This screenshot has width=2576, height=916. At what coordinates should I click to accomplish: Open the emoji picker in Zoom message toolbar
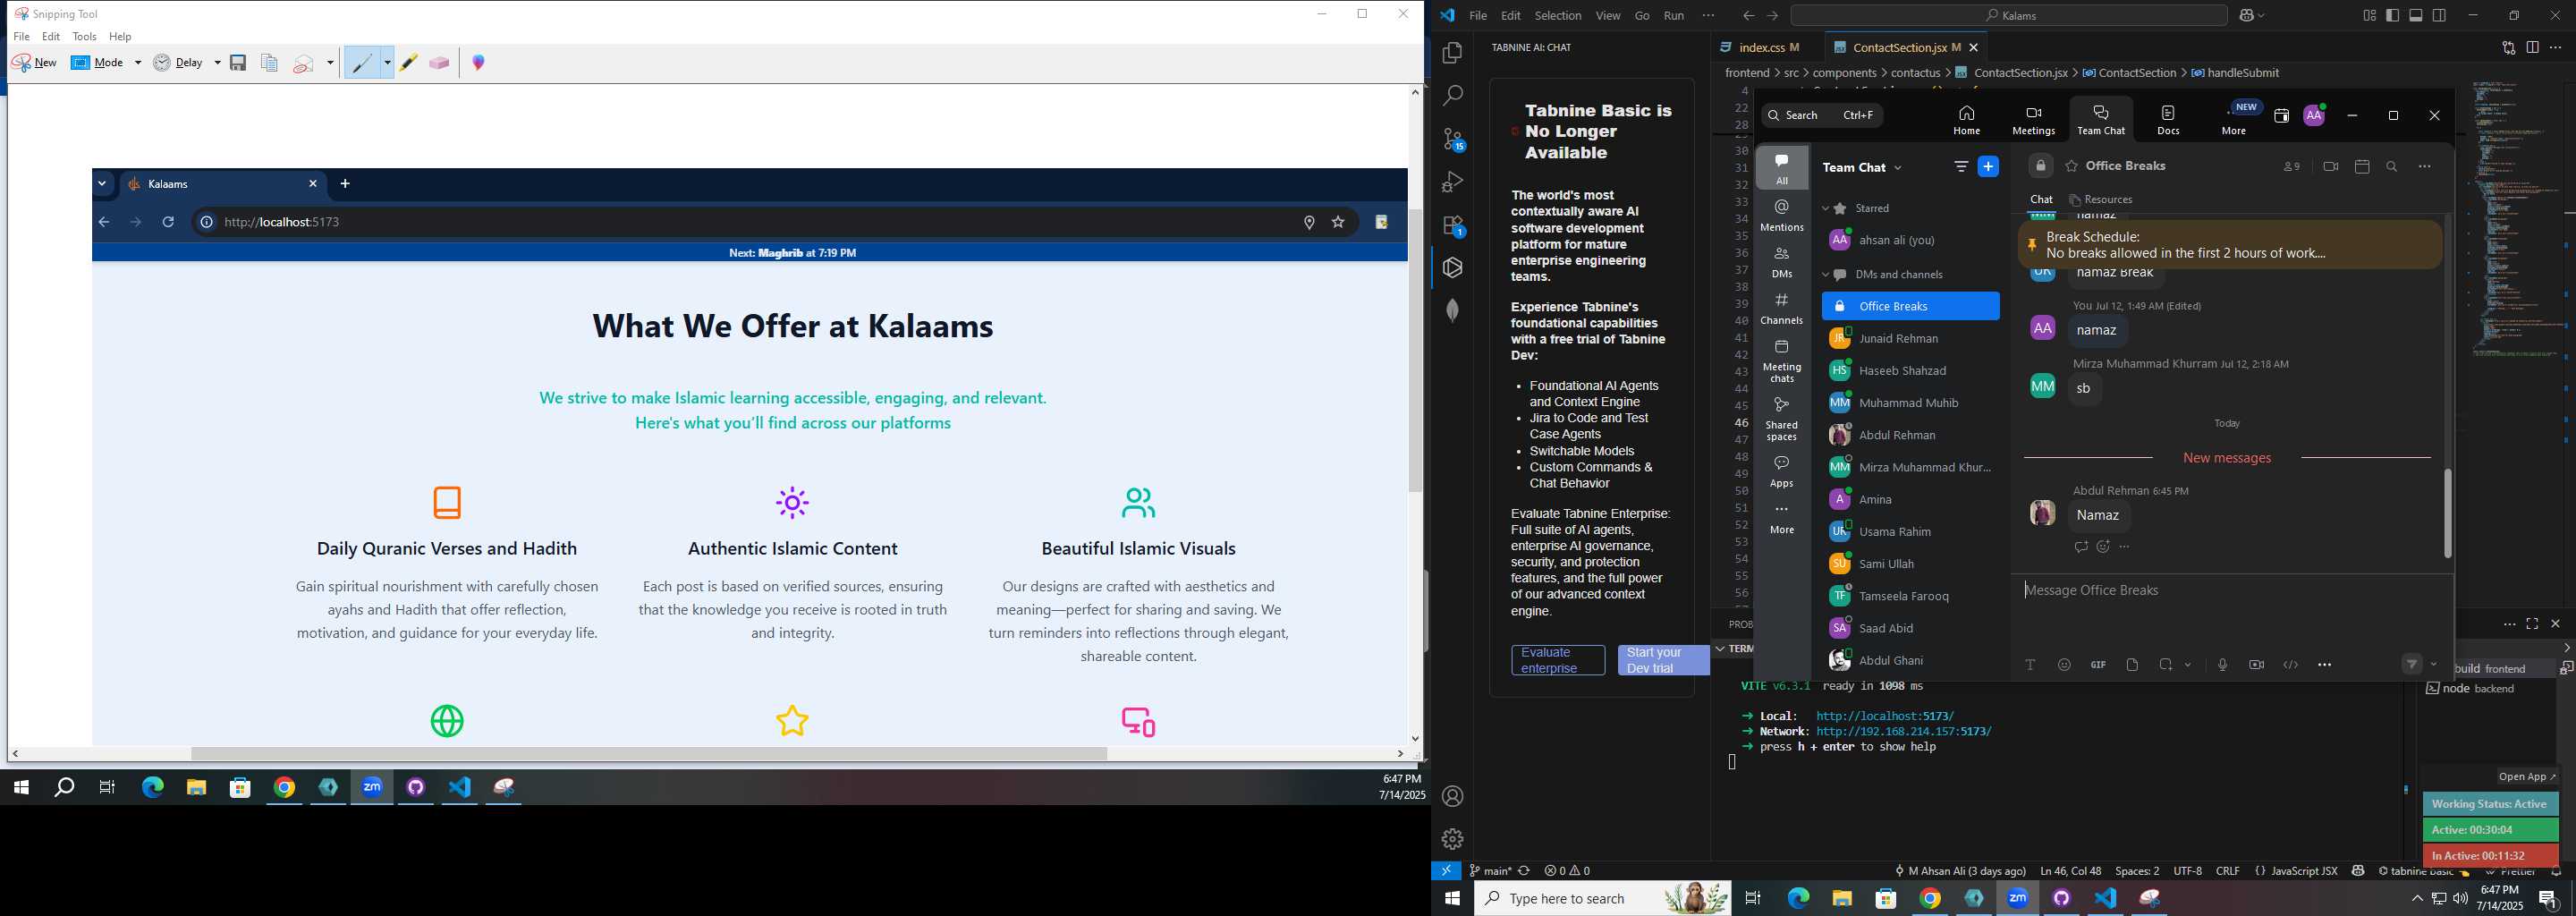pos(2064,665)
